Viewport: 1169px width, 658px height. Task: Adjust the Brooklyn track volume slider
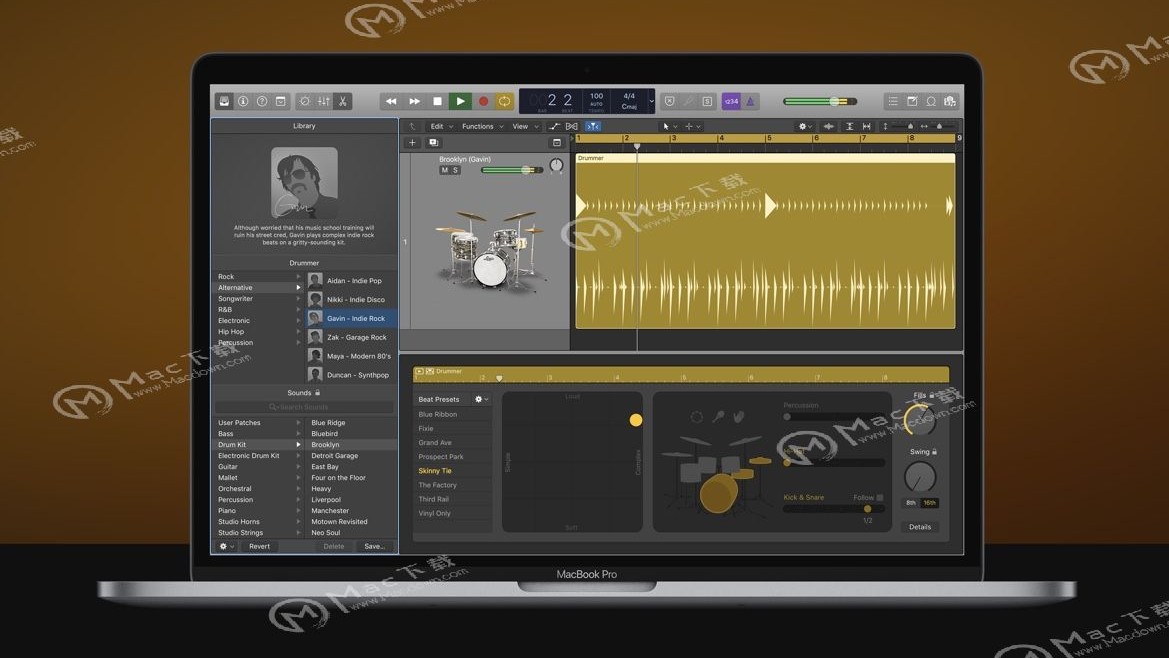coord(511,170)
